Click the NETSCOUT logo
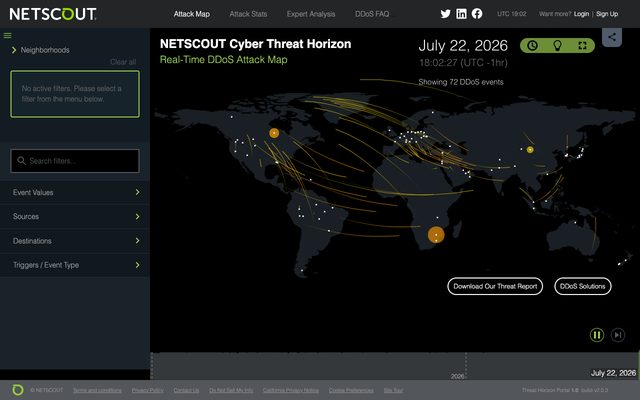Image resolution: width=640 pixels, height=400 pixels. (x=53, y=14)
